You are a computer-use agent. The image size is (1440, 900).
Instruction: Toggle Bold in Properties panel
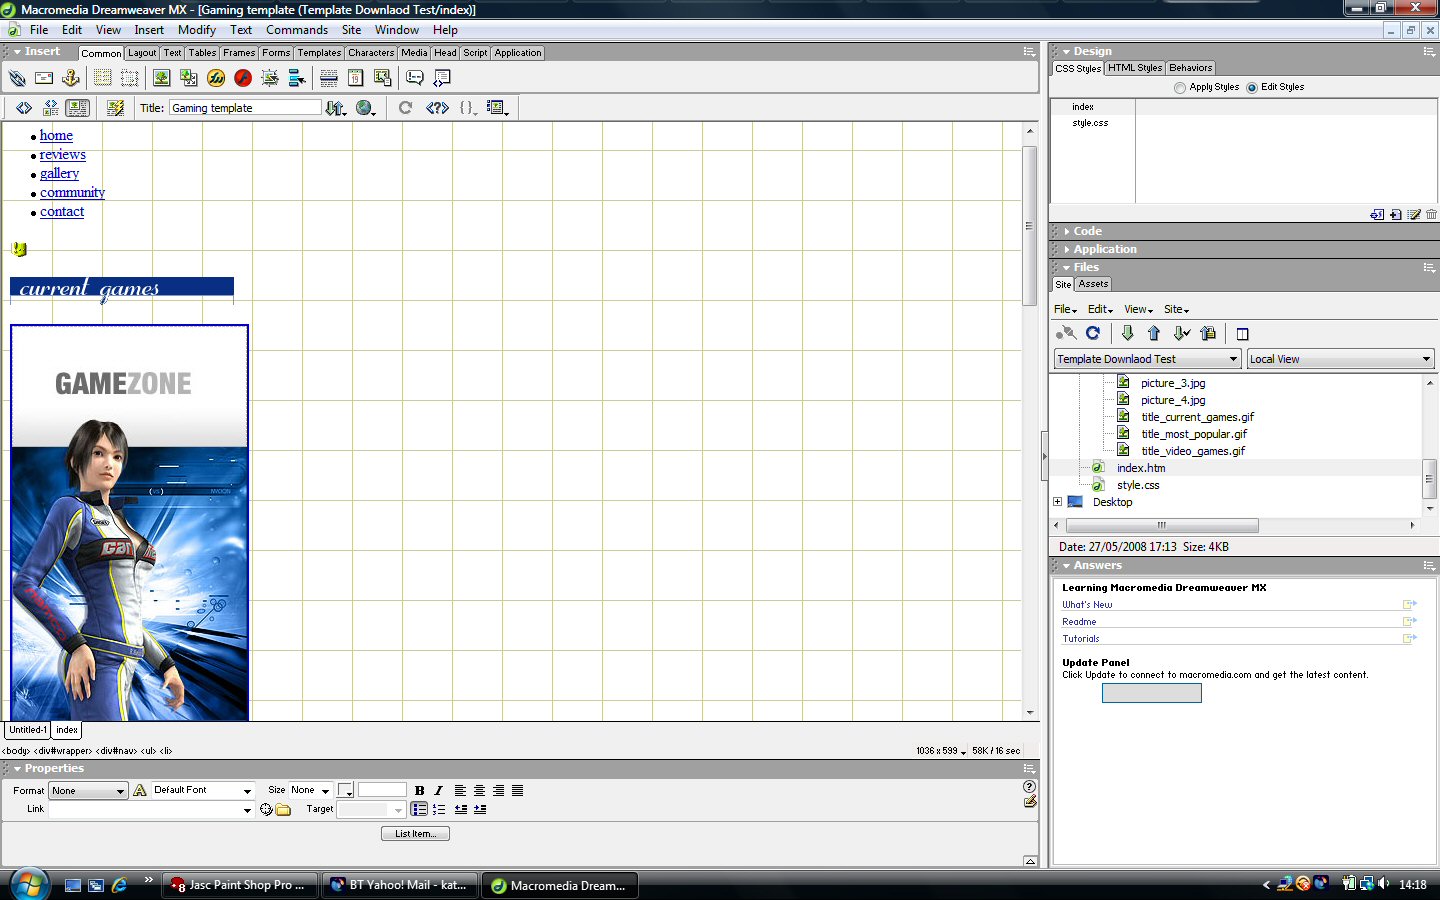(x=419, y=790)
